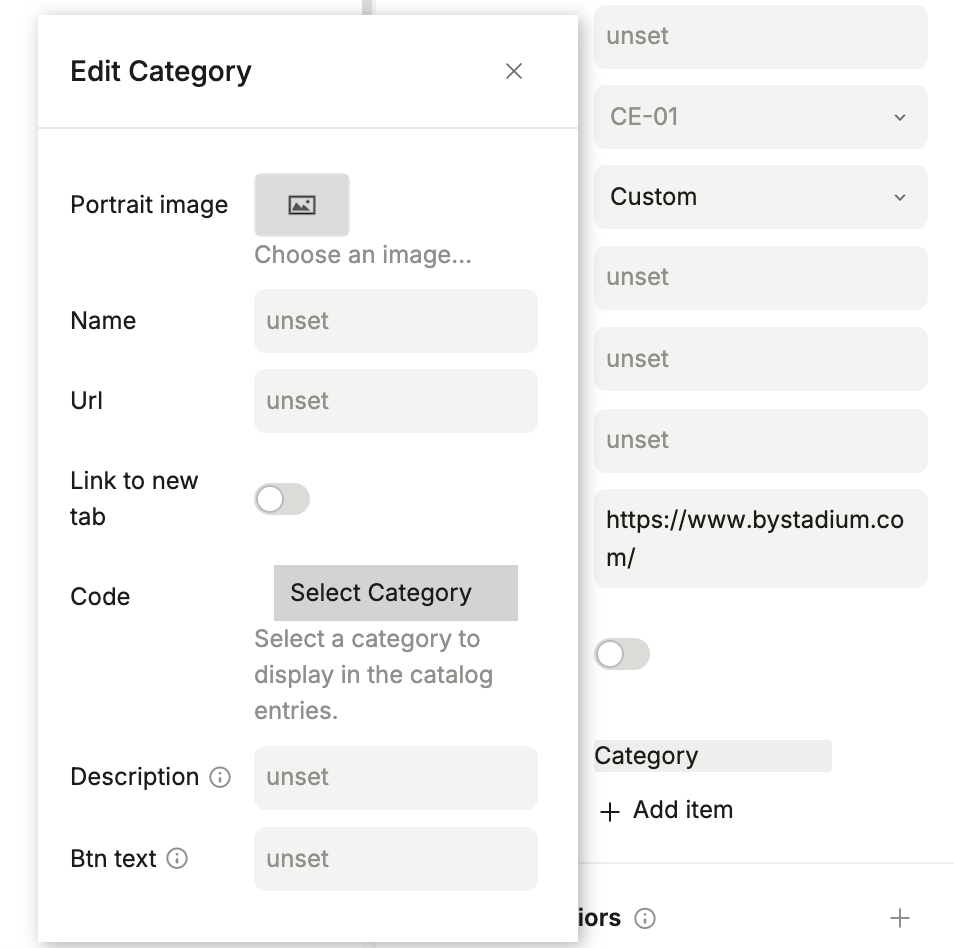Click the Name input field
This screenshot has width=954, height=948.
395,321
